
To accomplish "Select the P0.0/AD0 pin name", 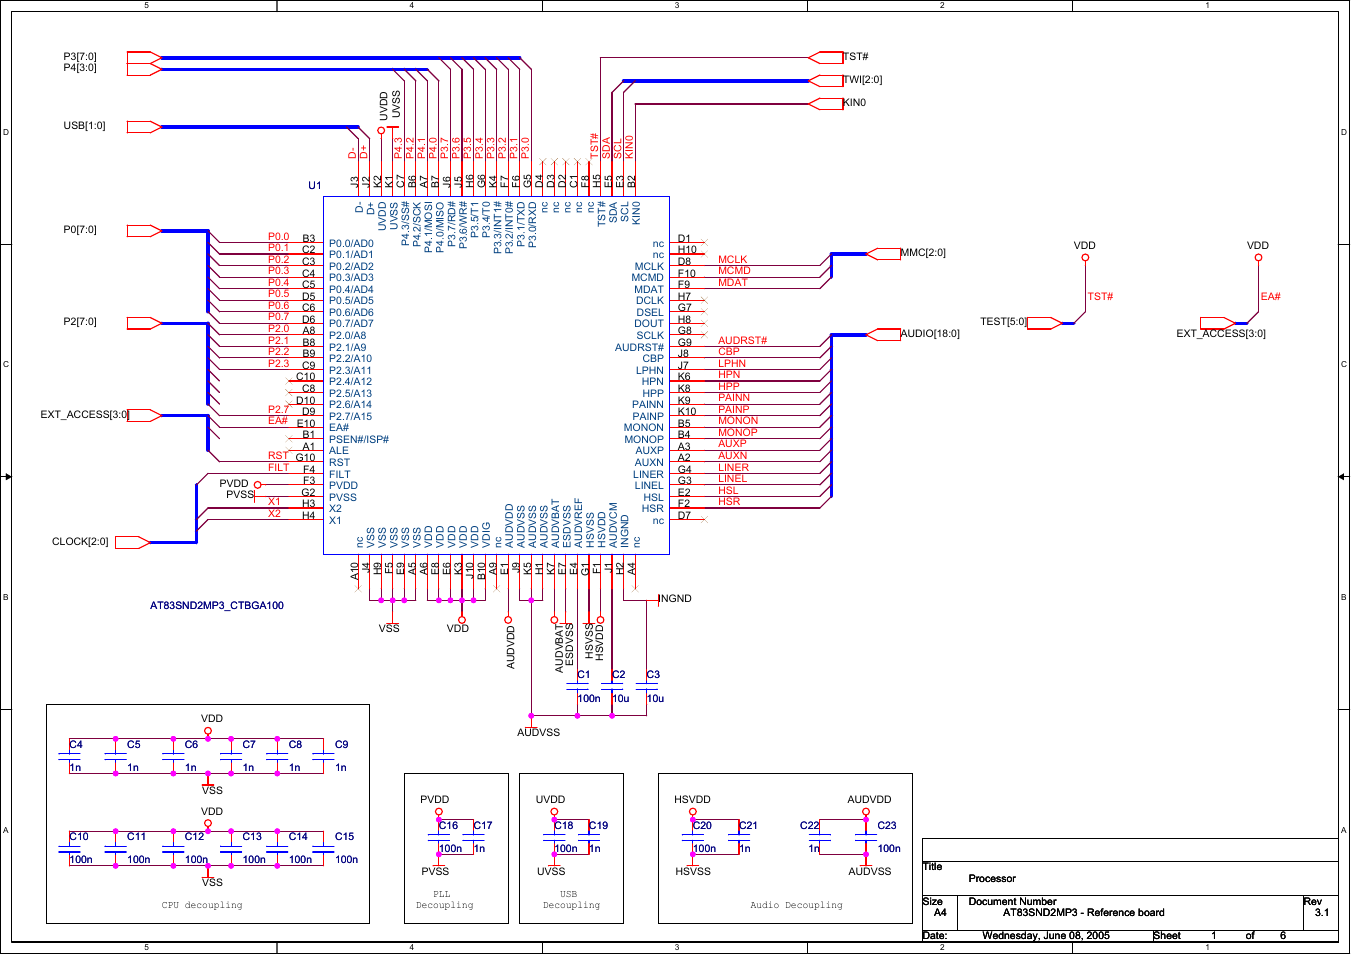I will 351,243.
